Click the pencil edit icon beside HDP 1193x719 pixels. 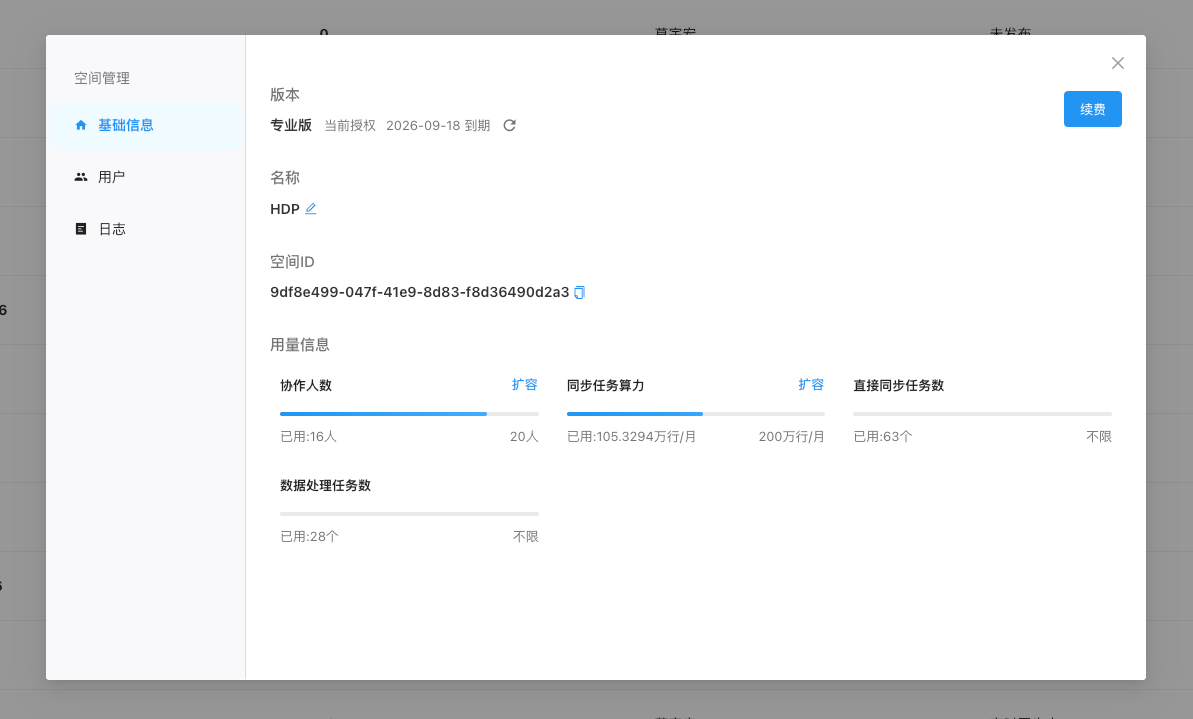pyautogui.click(x=311, y=209)
